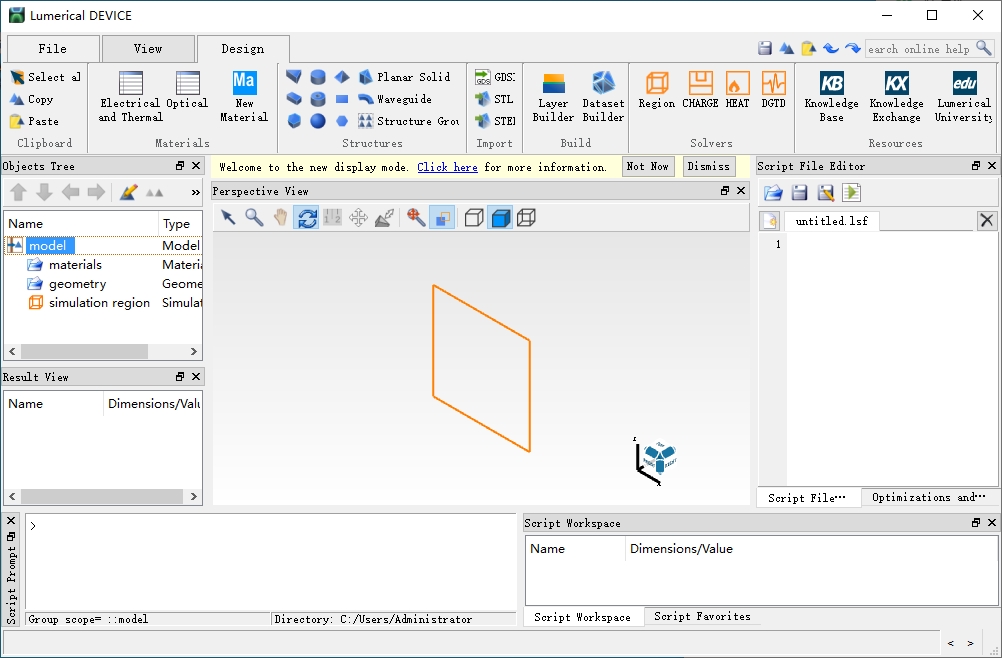This screenshot has width=1002, height=658.
Task: Add a DGTD solver
Action: [773, 89]
